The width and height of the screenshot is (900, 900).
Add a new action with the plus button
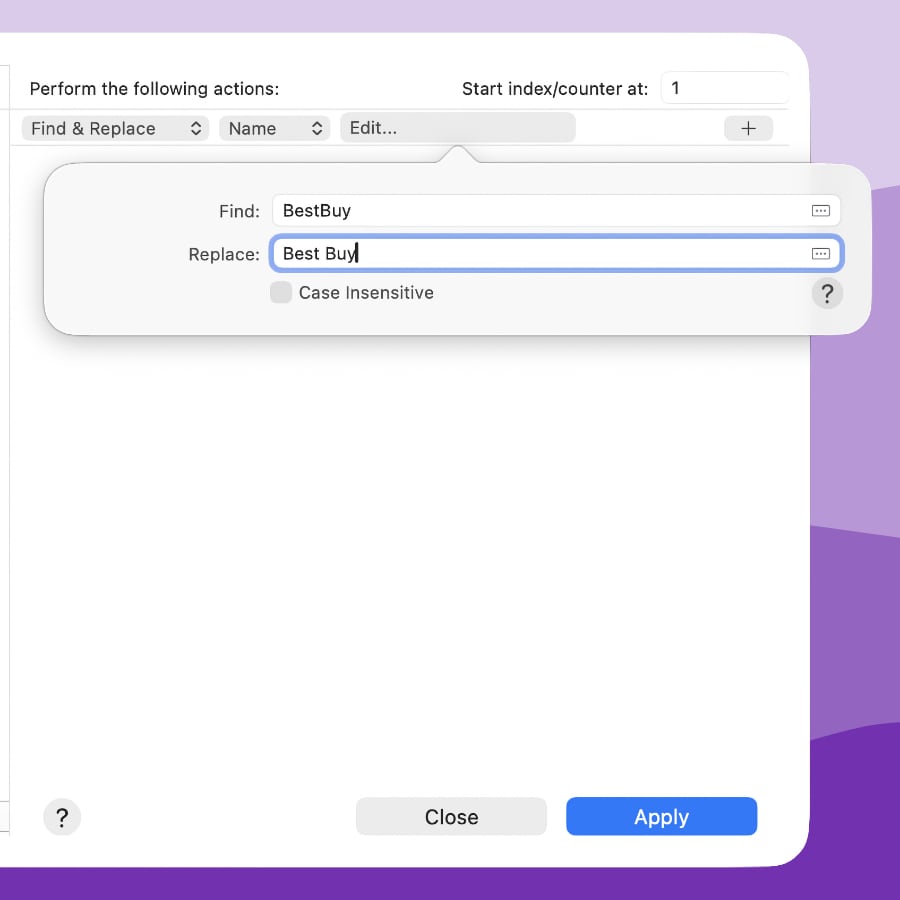pyautogui.click(x=748, y=128)
